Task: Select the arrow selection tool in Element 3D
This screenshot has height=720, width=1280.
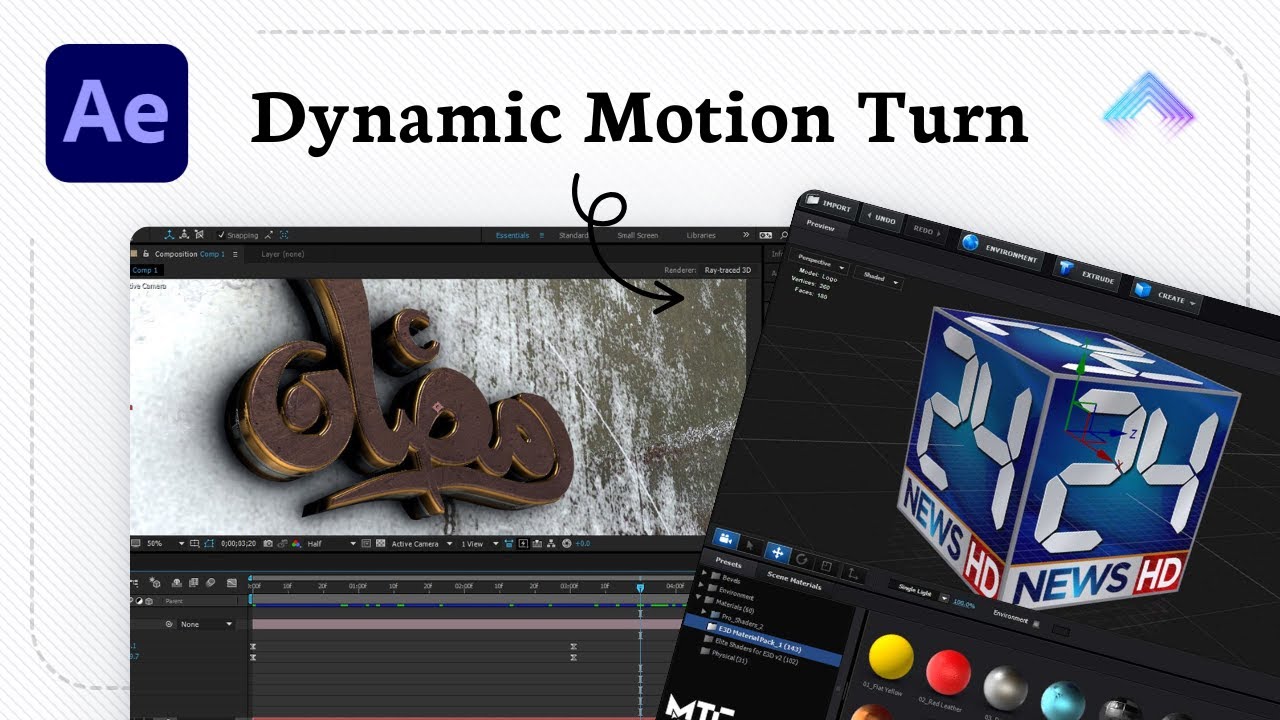Action: click(x=751, y=546)
